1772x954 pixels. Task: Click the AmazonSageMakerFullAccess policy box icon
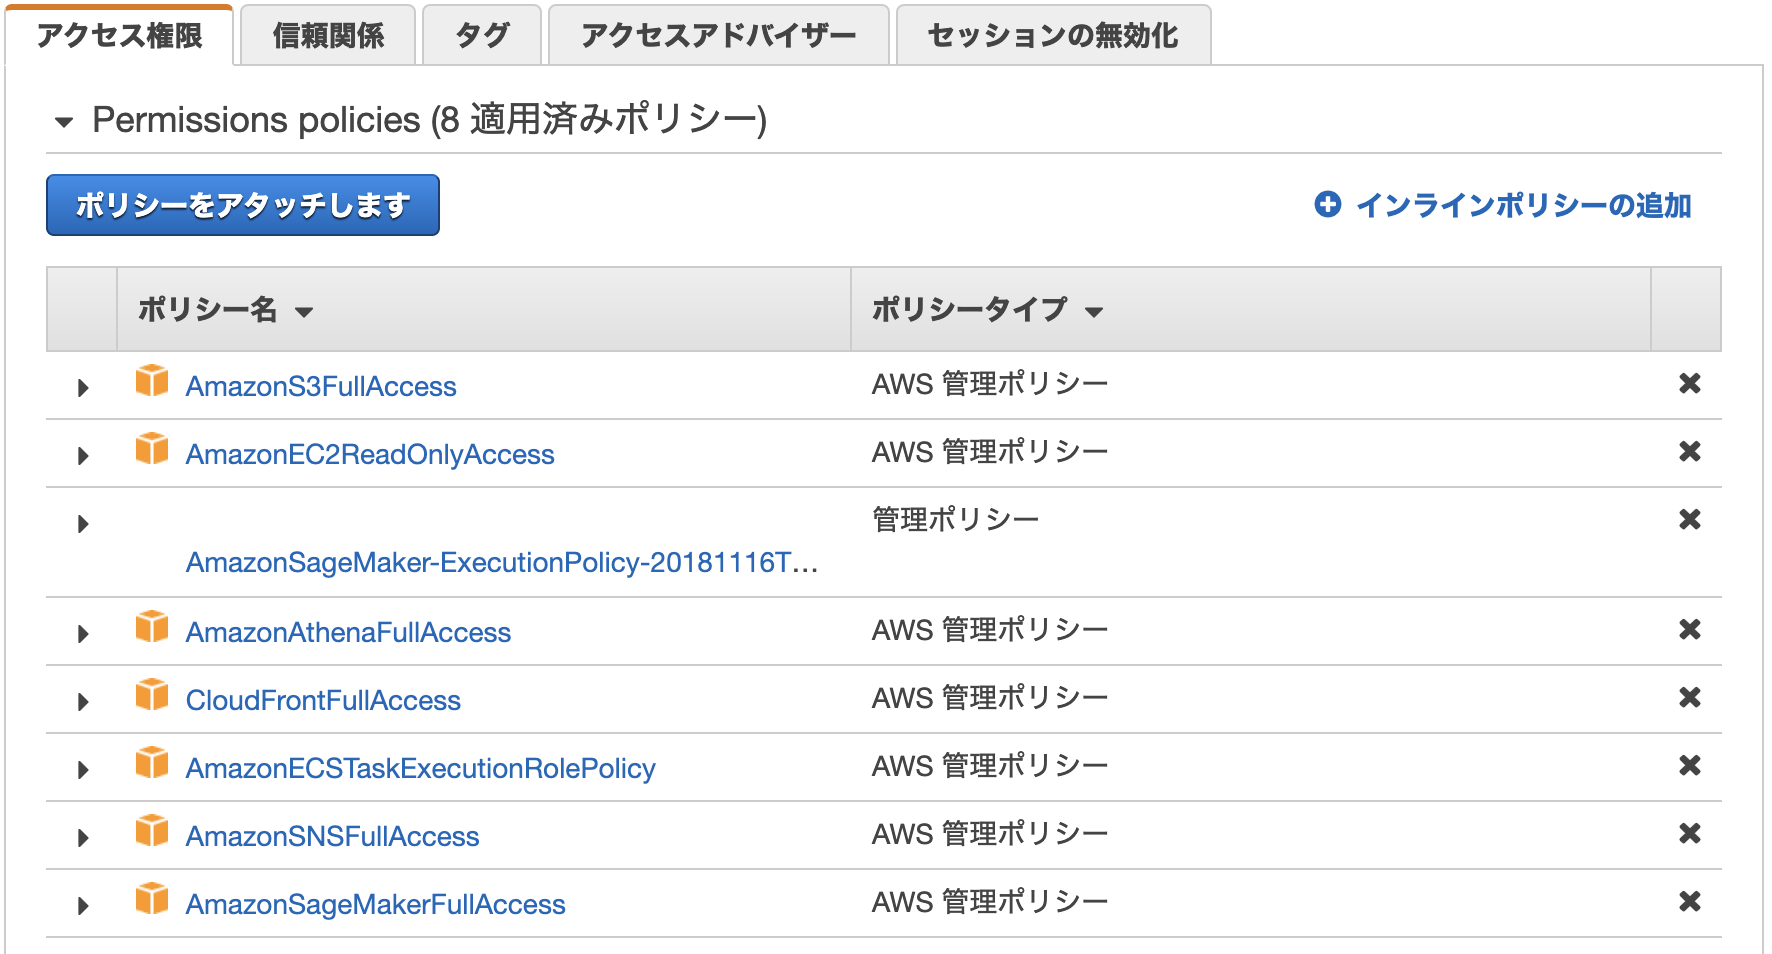pyautogui.click(x=152, y=899)
